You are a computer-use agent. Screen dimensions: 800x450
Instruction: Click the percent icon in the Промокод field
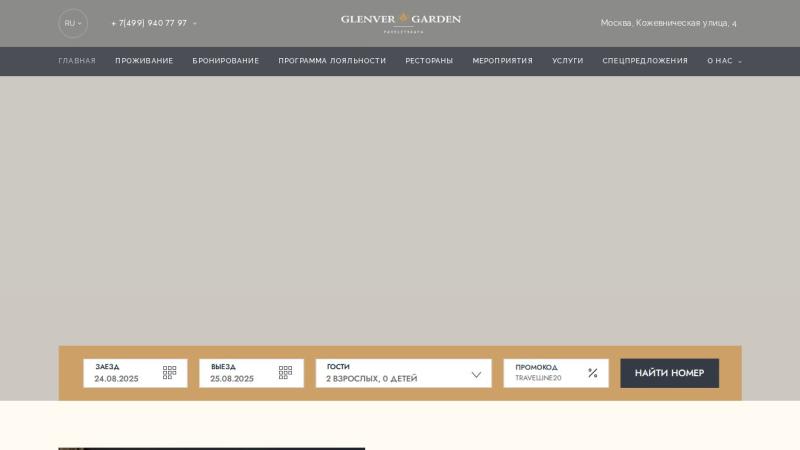click(592, 373)
